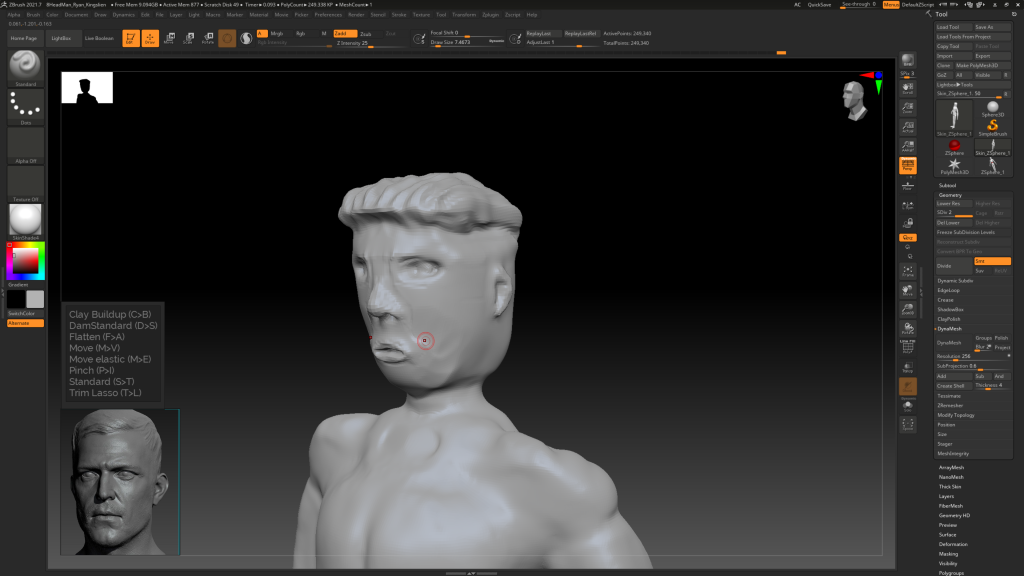Activate the Edit mode button
Image resolution: width=1024 pixels, height=576 pixels.
(130, 39)
